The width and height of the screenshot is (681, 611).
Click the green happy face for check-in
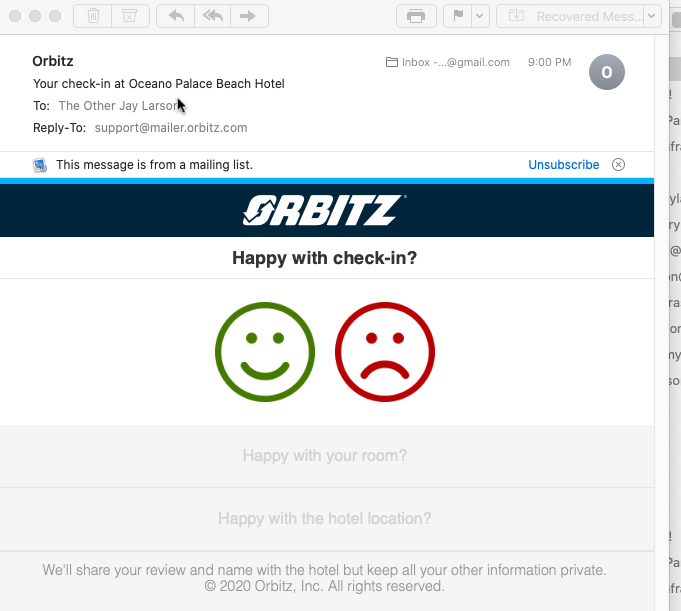[265, 352]
